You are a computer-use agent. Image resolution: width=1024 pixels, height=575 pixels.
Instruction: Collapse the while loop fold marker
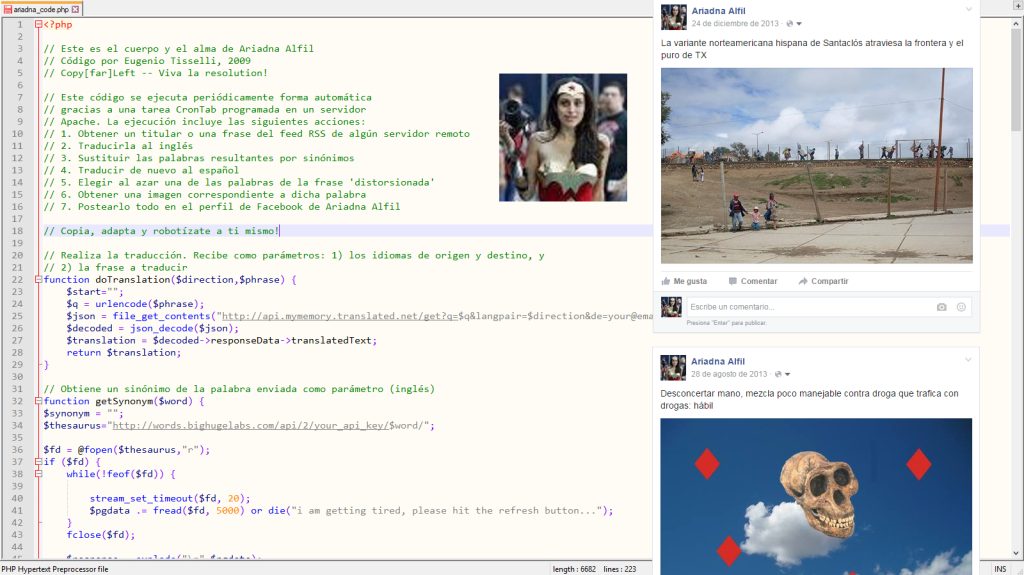(39, 474)
